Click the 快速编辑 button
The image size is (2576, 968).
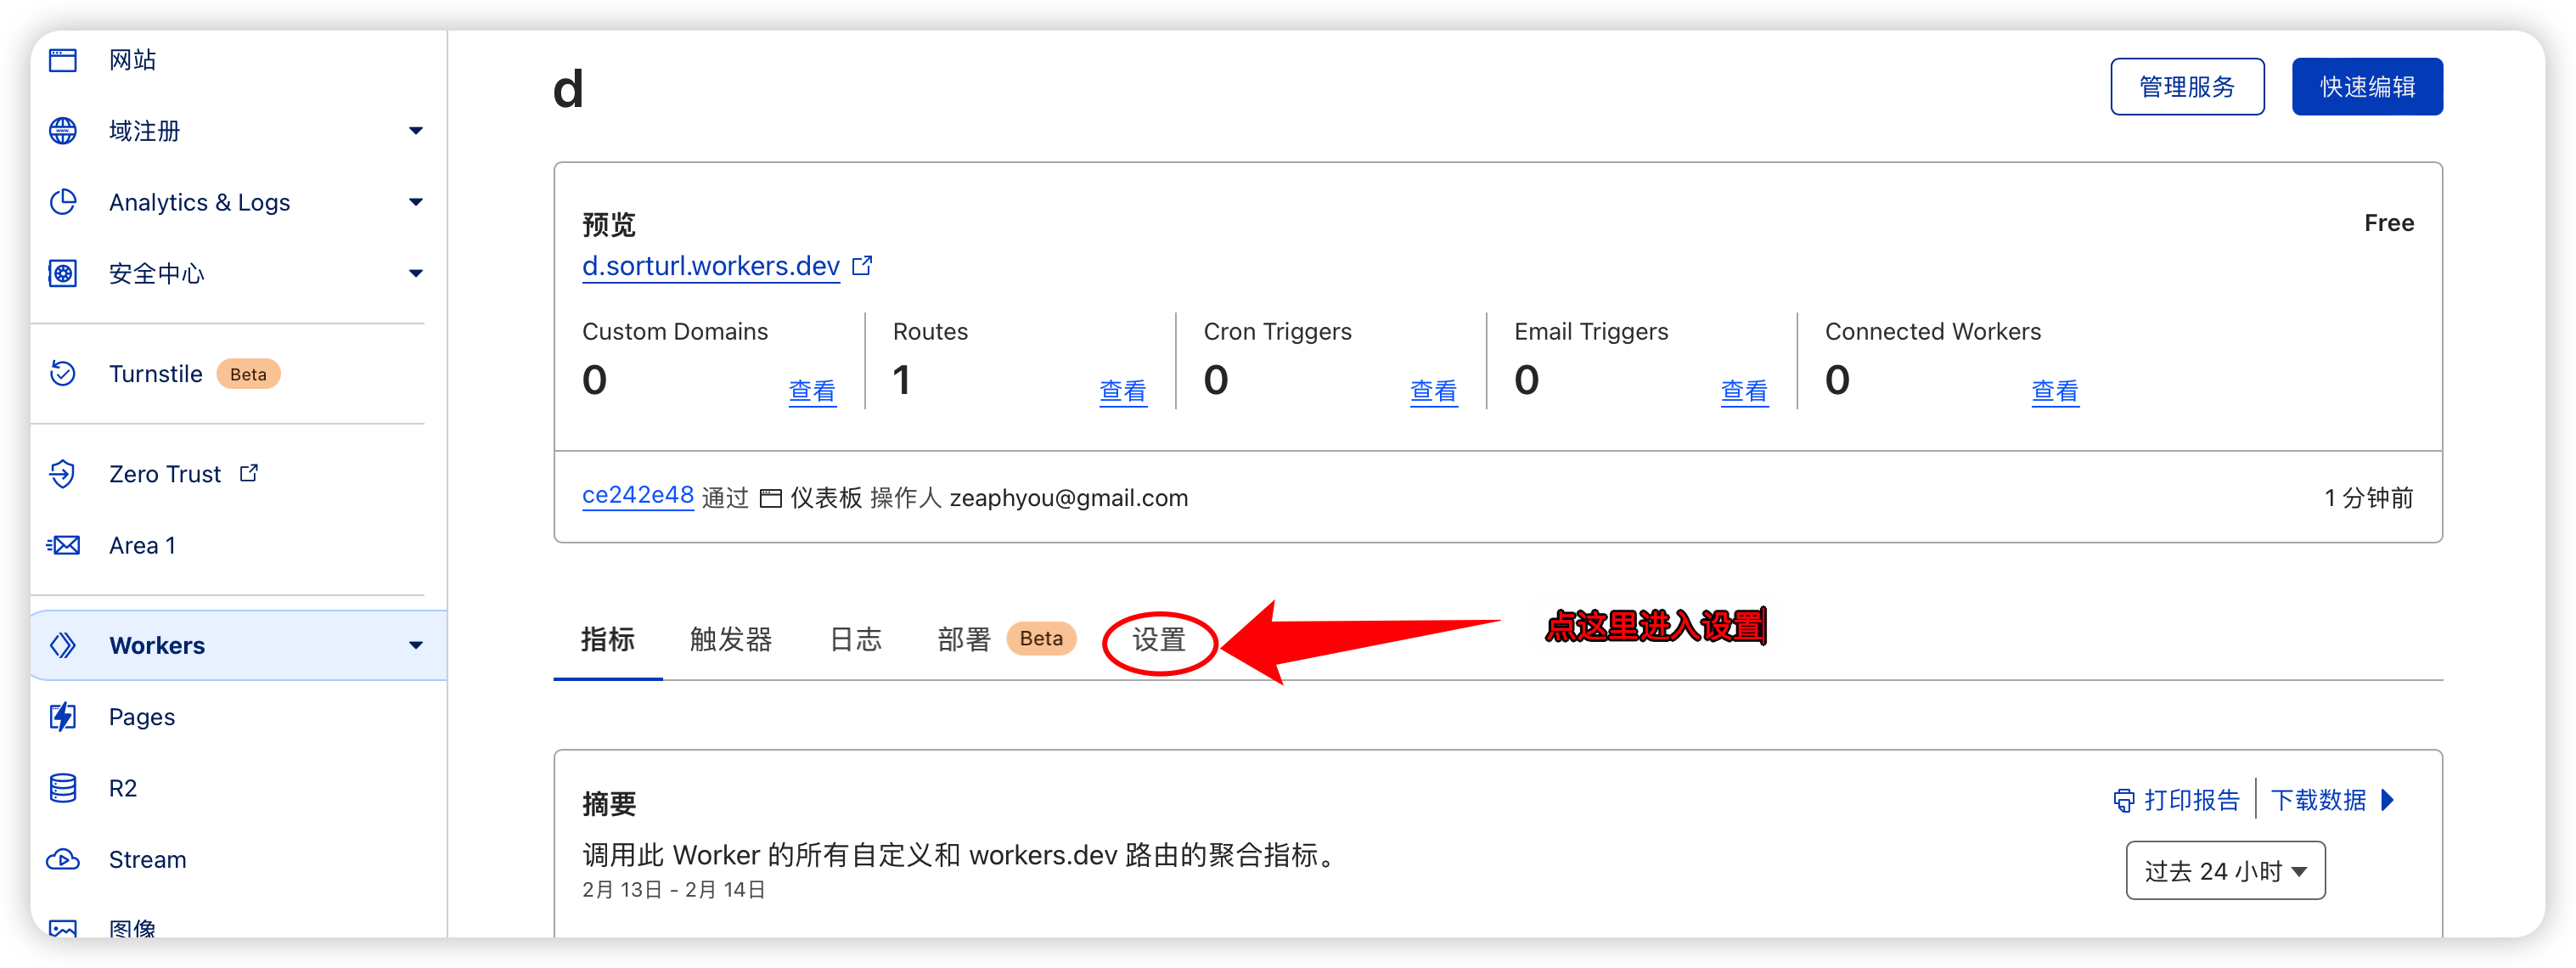2366,86
